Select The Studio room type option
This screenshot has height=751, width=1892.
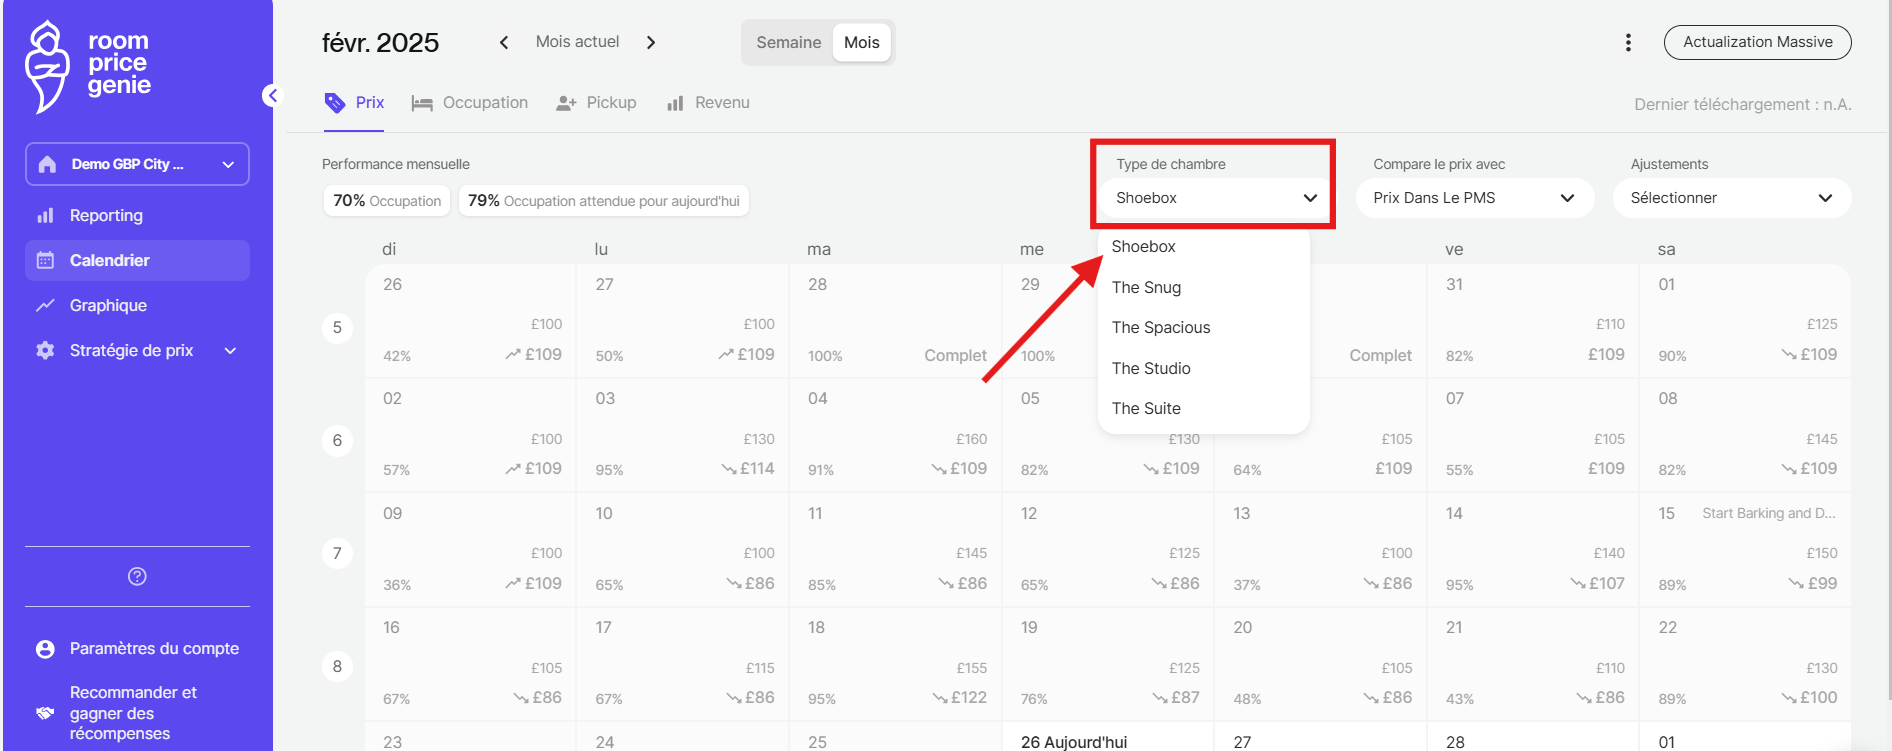tap(1151, 368)
